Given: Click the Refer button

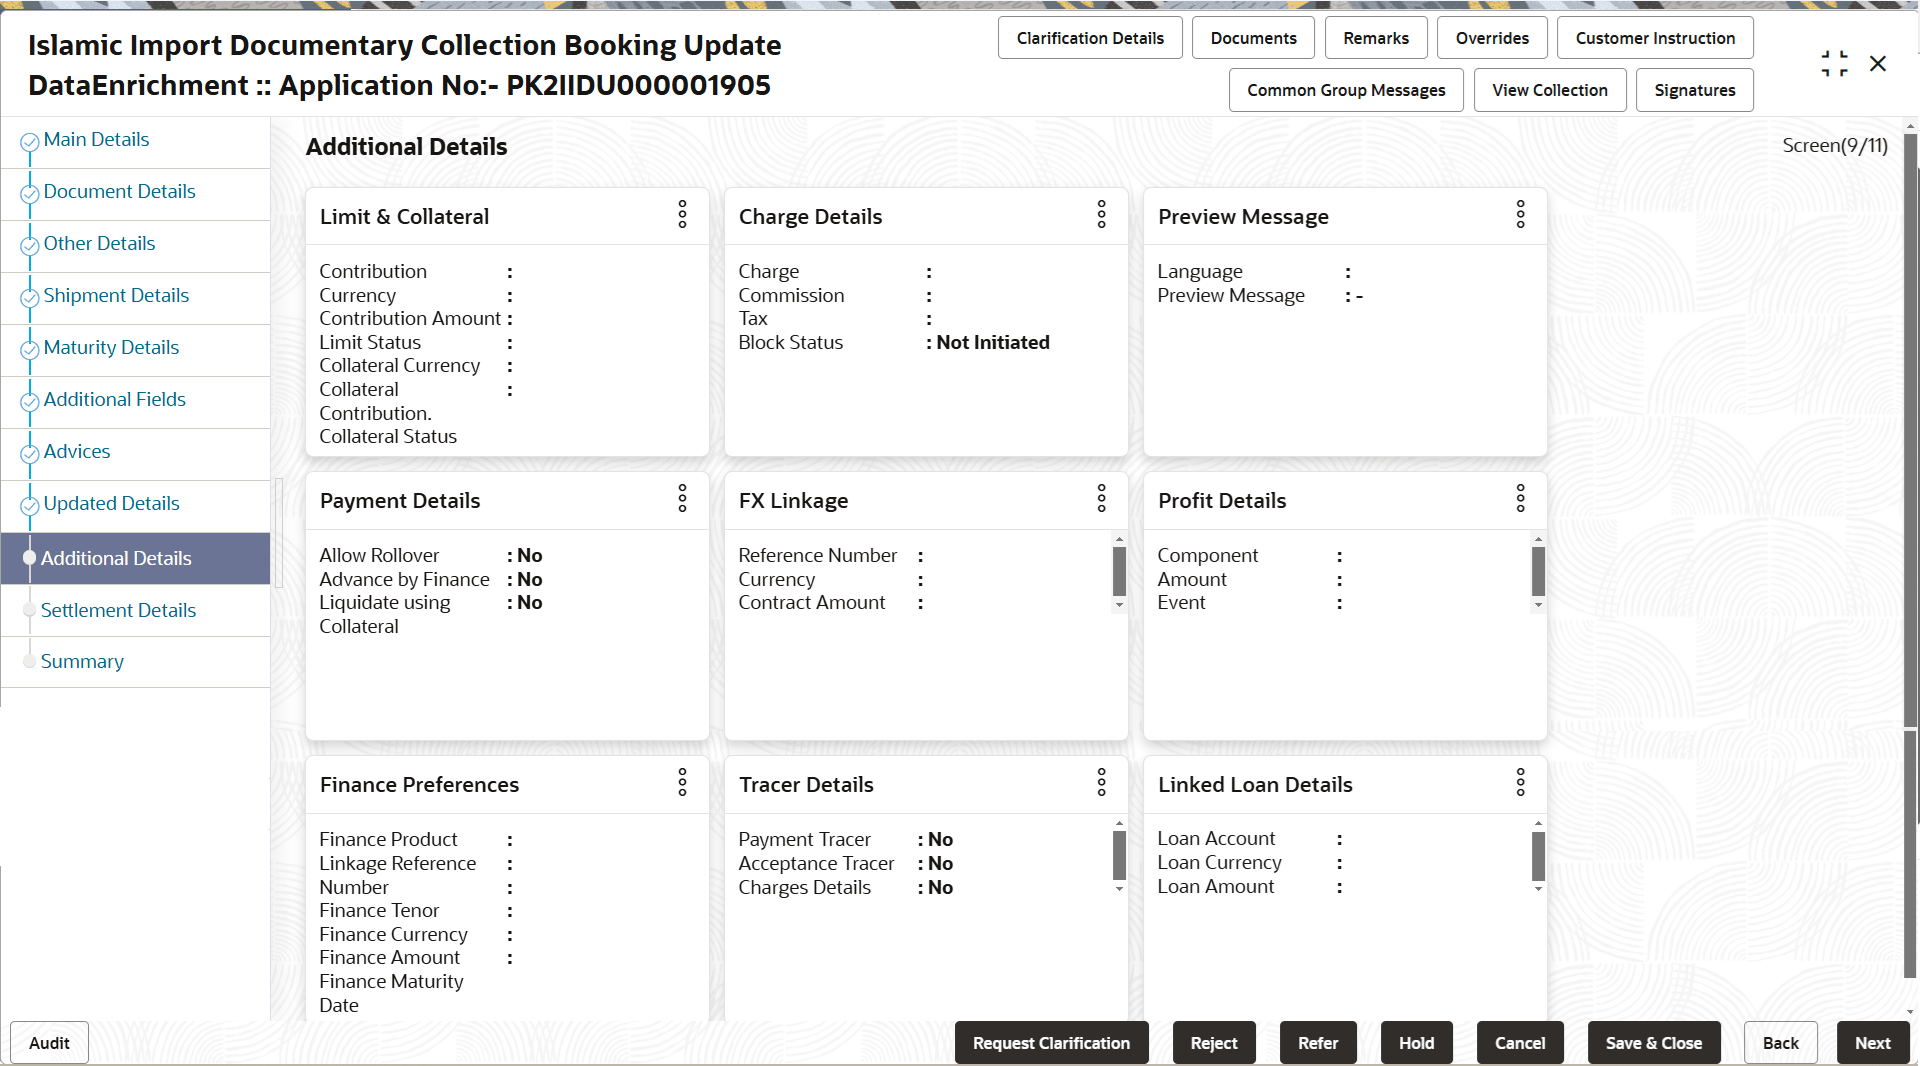Looking at the screenshot, I should (1318, 1043).
